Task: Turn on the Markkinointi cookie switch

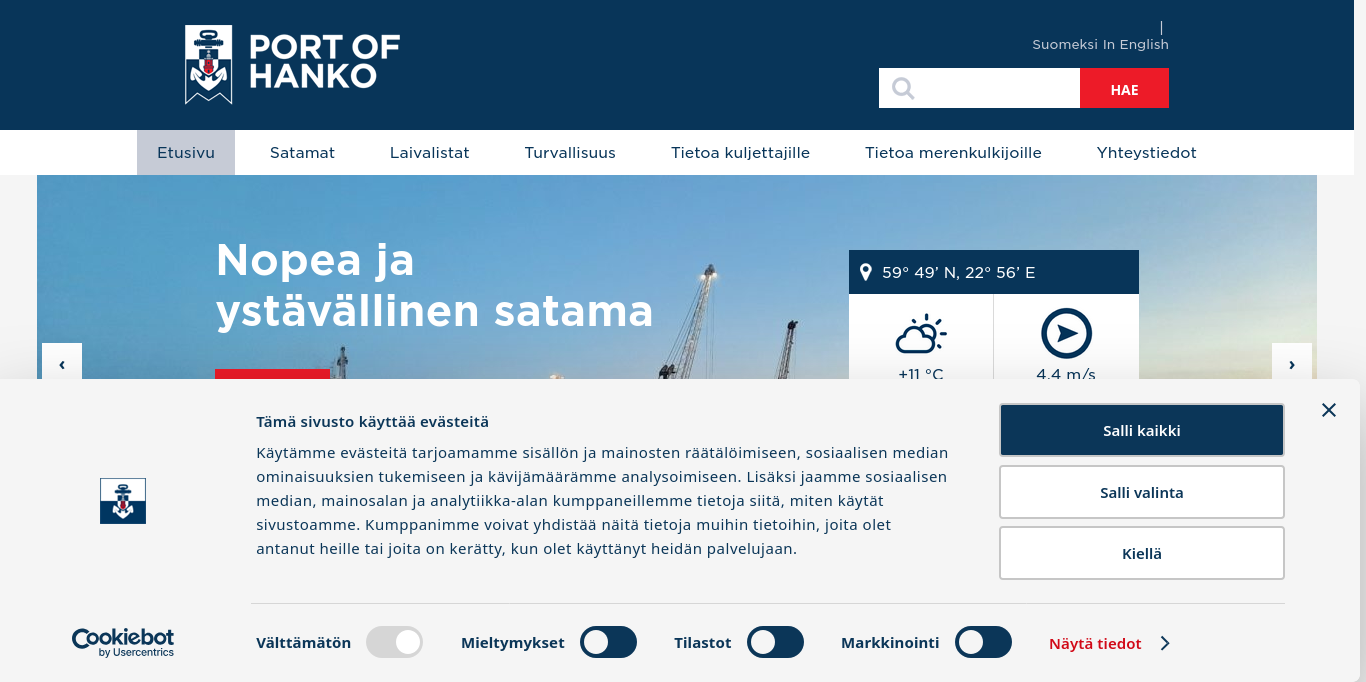Action: click(x=983, y=642)
